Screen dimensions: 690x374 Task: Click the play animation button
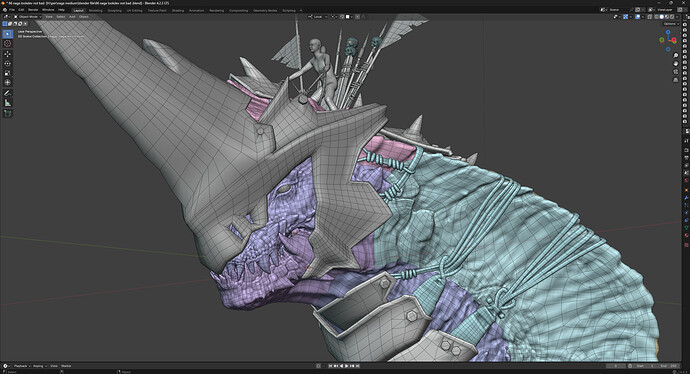346,366
